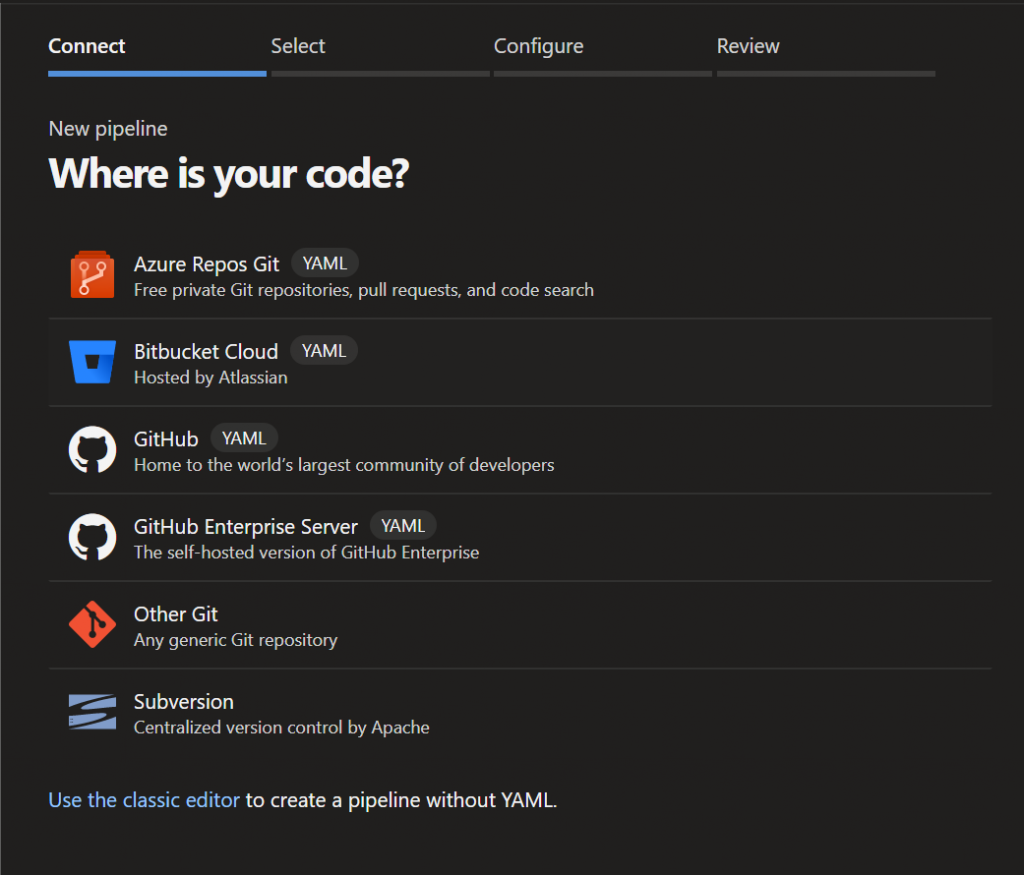Screen dimensions: 1024x875
Task: Click 'Home to the world's largest community' text
Action: point(344,465)
